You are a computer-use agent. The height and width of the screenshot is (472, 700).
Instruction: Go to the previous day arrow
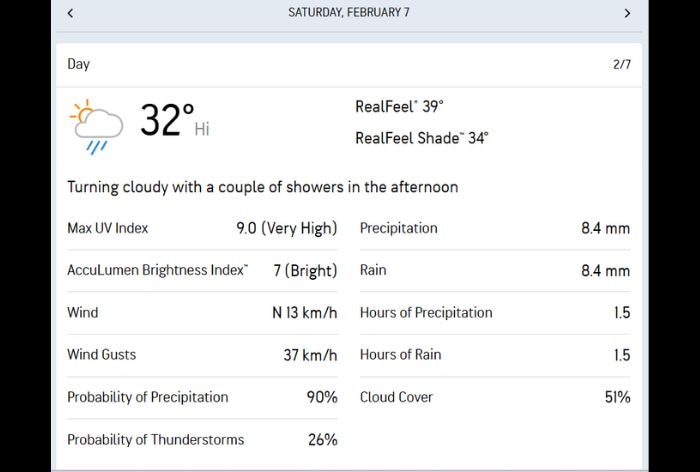[70, 13]
